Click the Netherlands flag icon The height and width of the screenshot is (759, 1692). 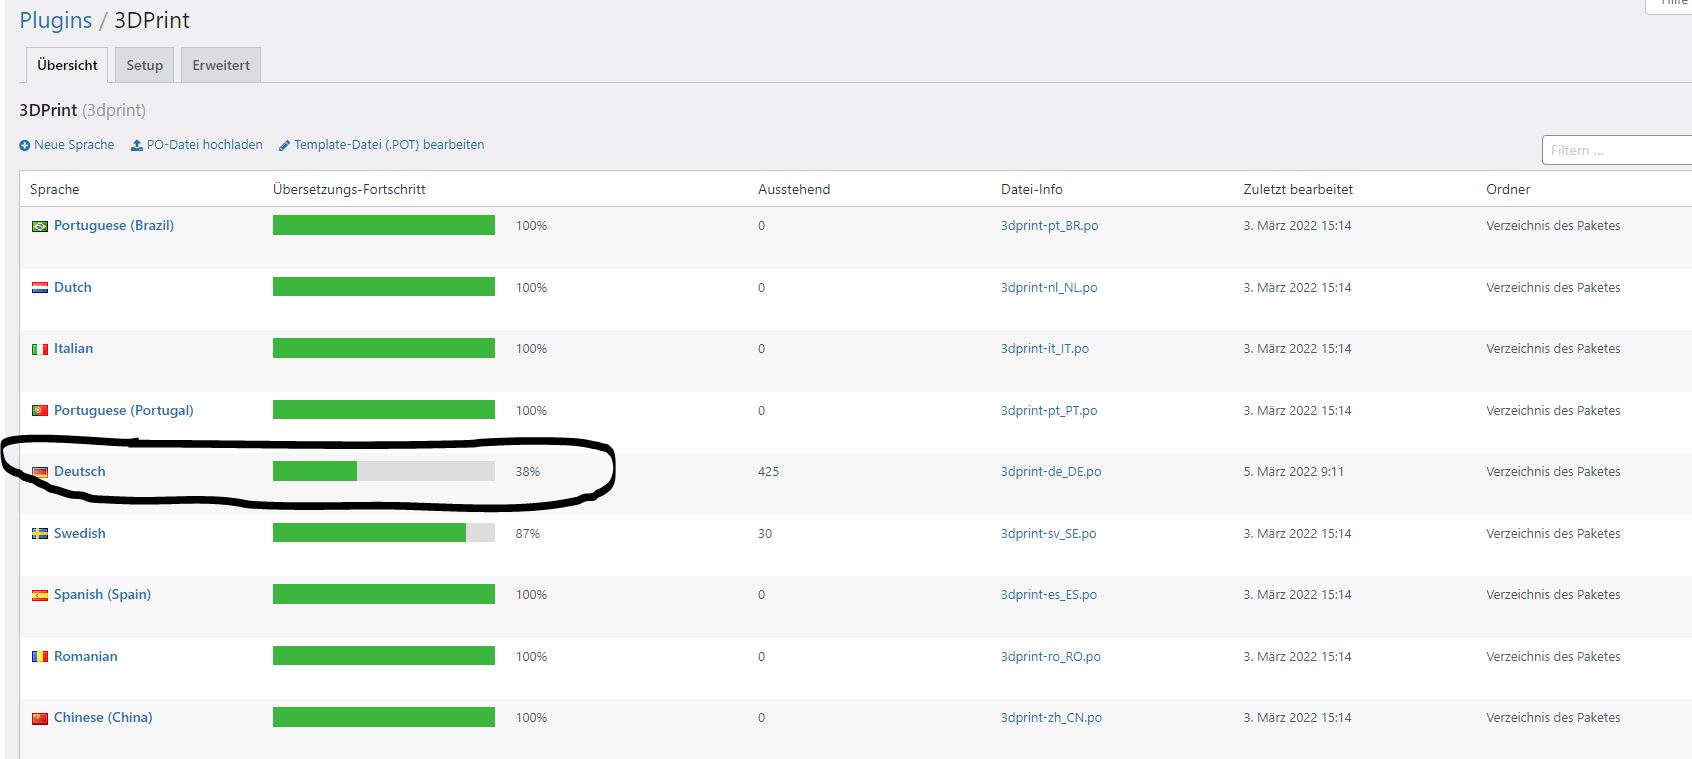pos(40,288)
